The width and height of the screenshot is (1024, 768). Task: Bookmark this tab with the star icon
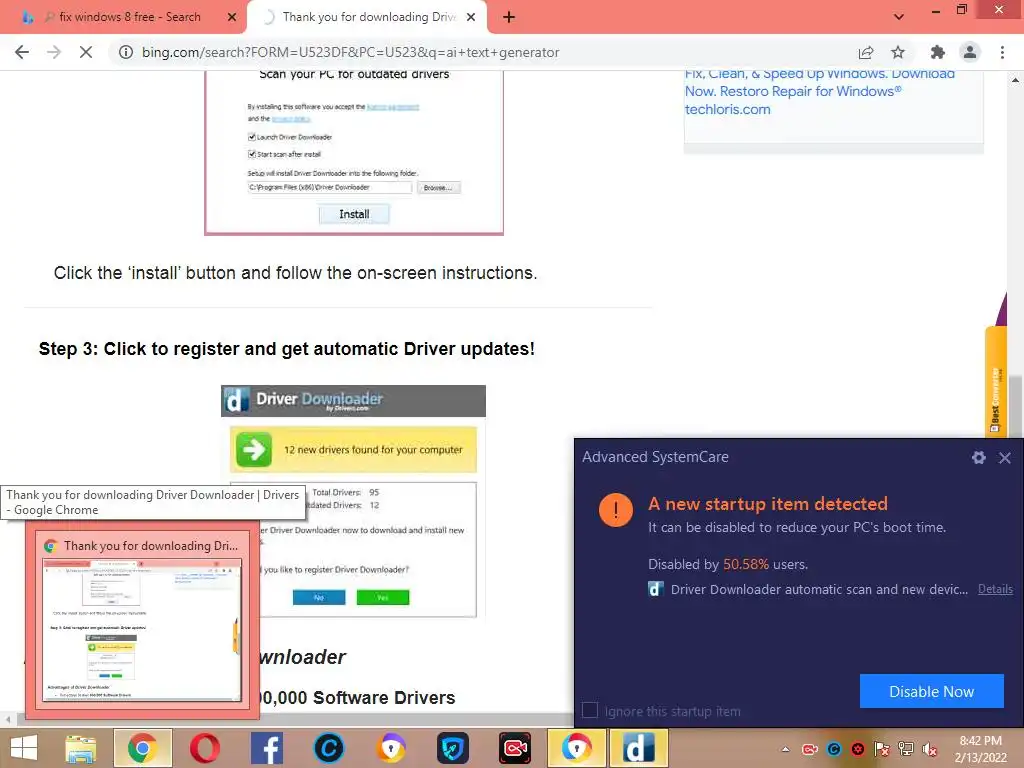coord(898,52)
